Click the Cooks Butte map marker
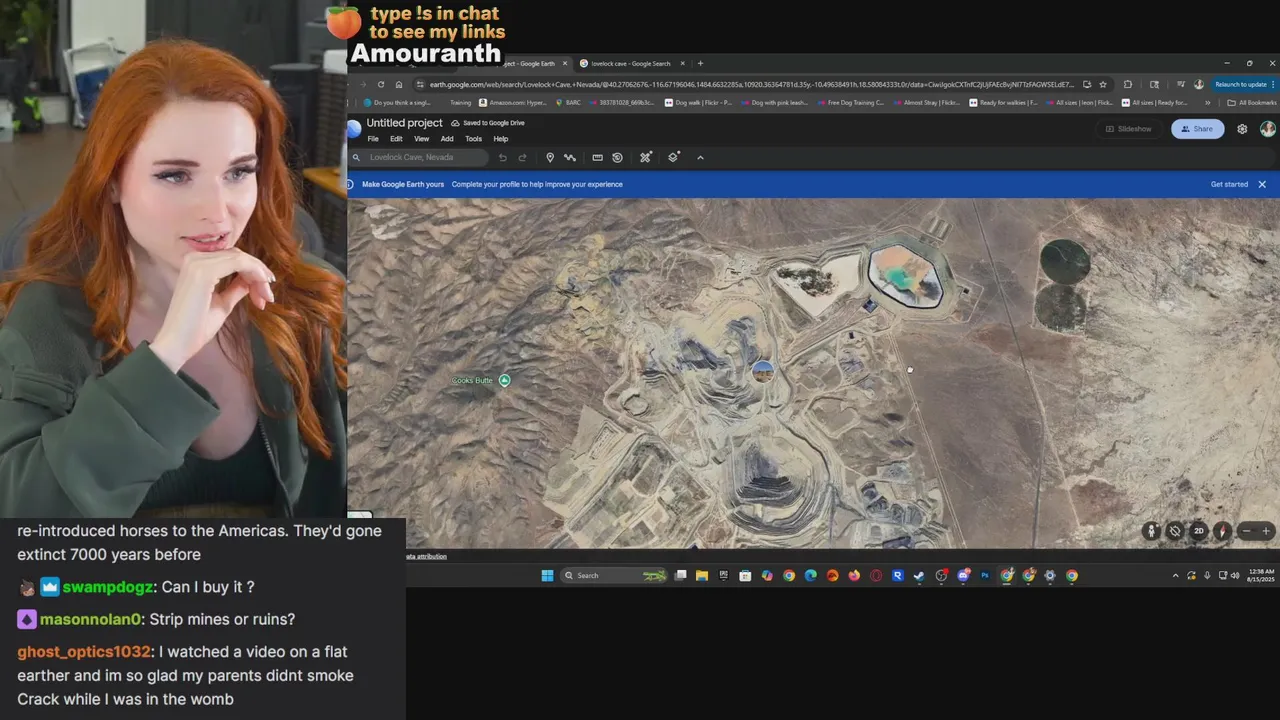 pos(504,380)
